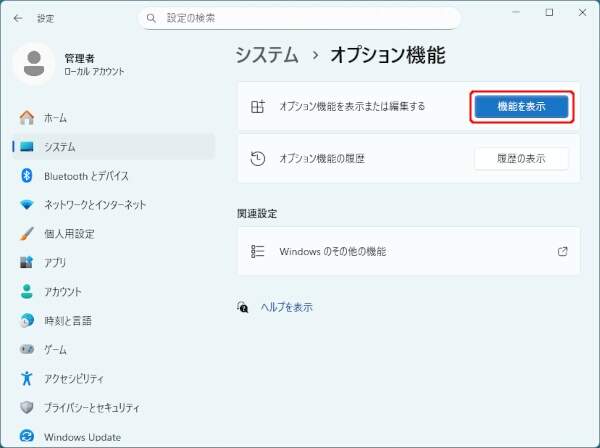The image size is (600, 448).
Task: Open the アクセシビリティ figure icon
Action: (x=27, y=378)
